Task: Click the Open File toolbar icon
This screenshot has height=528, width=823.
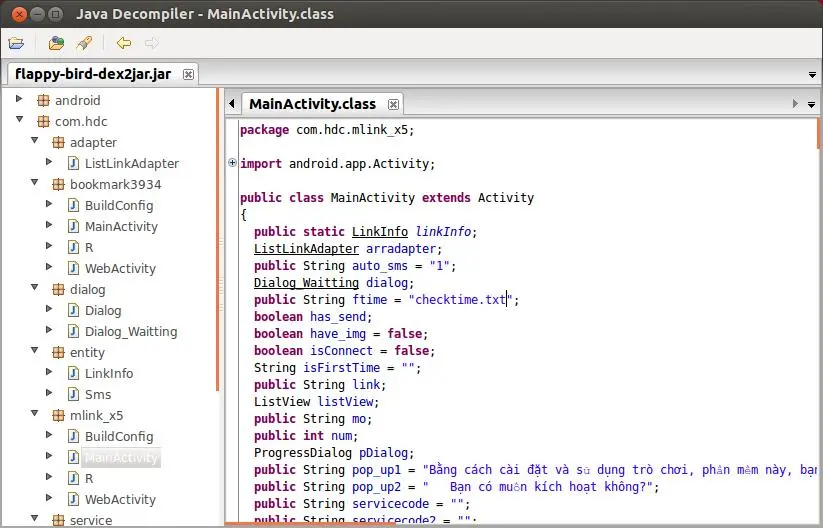Action: coord(16,43)
